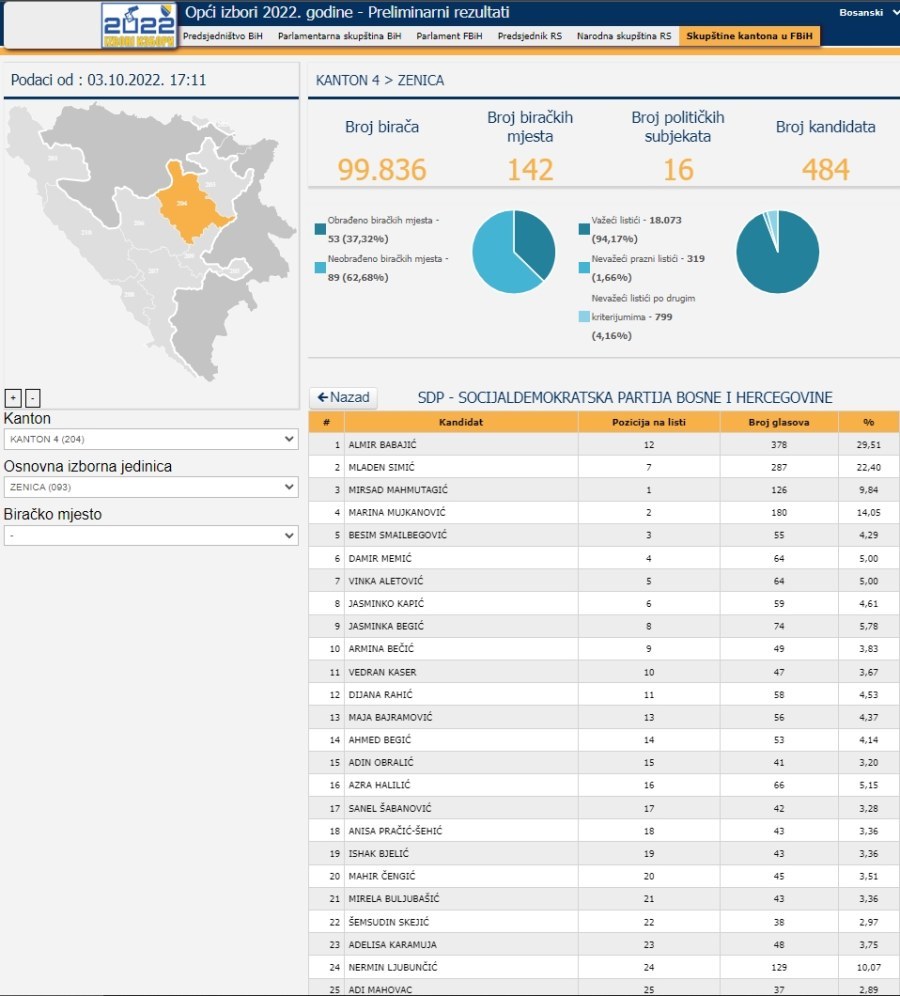Open the Kanton dropdown
The height and width of the screenshot is (996, 900).
pos(151,439)
